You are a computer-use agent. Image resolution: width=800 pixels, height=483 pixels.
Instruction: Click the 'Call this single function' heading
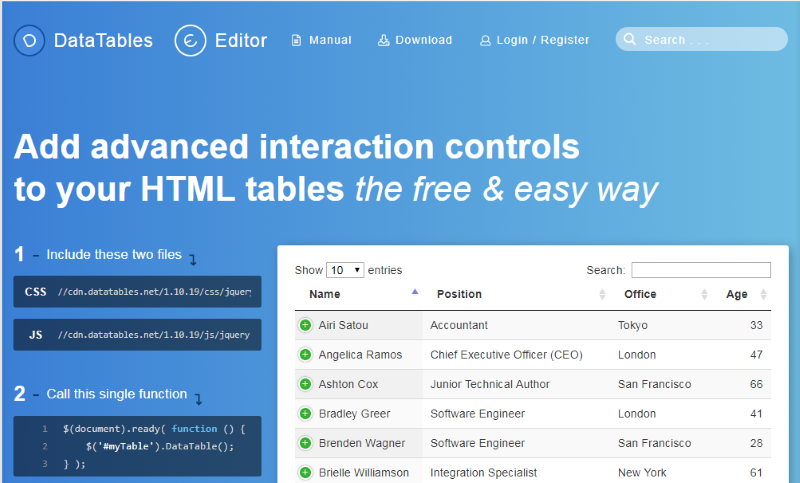click(117, 394)
